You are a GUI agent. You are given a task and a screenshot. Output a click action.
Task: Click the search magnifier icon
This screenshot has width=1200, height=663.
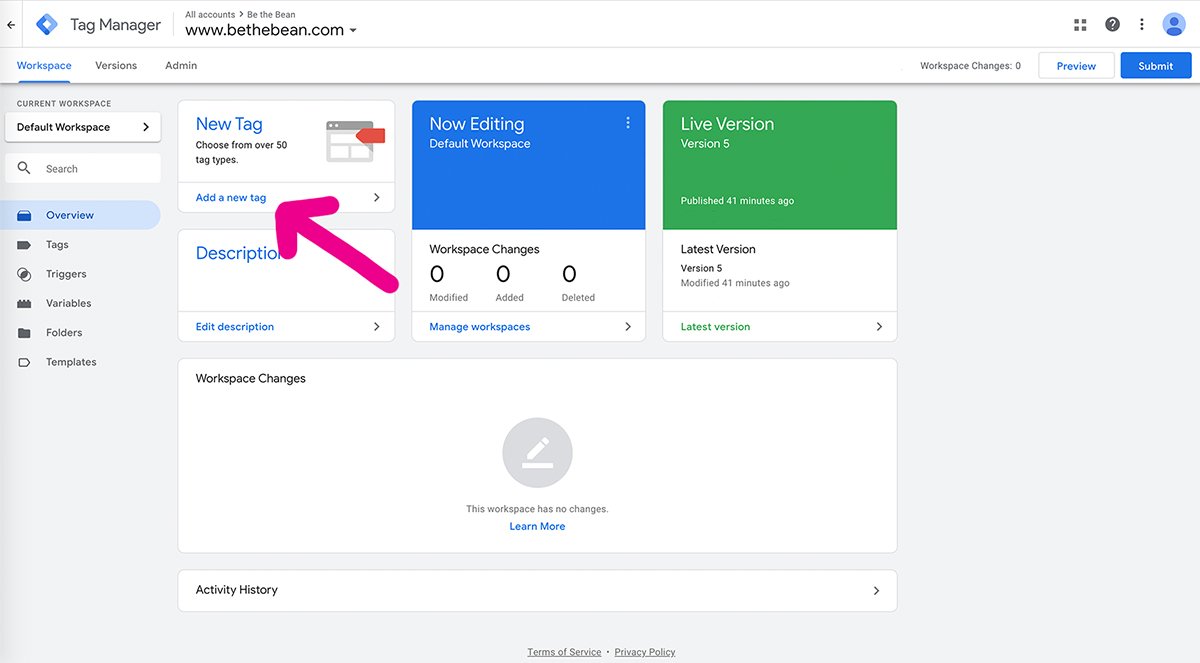point(24,168)
